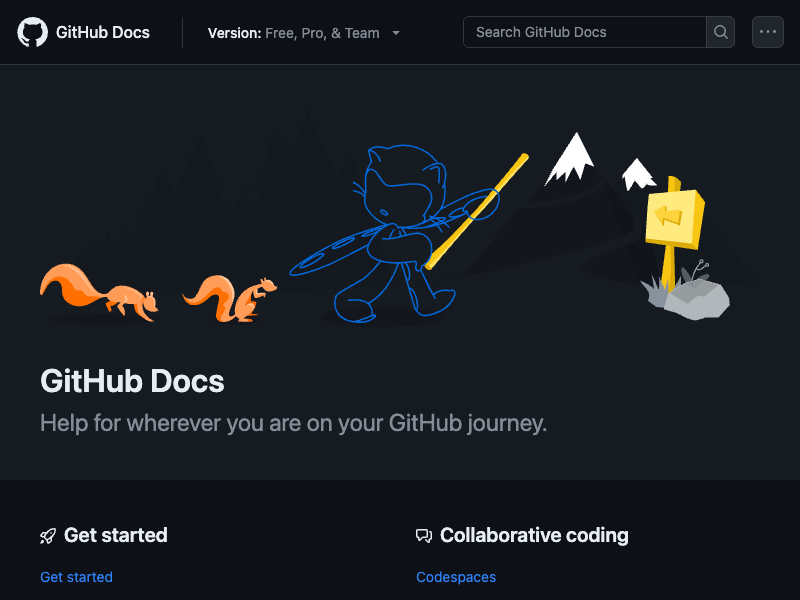
Task: Click the Get started section heading
Action: click(116, 535)
